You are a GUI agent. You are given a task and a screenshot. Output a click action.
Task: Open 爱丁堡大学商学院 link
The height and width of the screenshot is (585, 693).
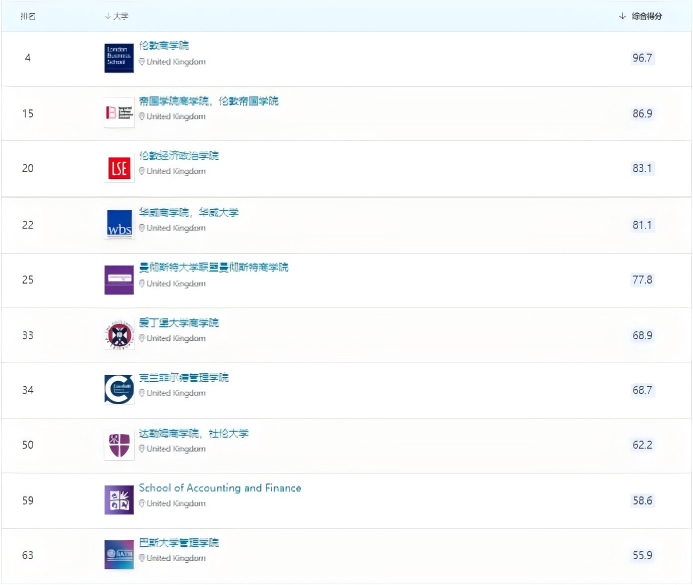[x=179, y=323]
